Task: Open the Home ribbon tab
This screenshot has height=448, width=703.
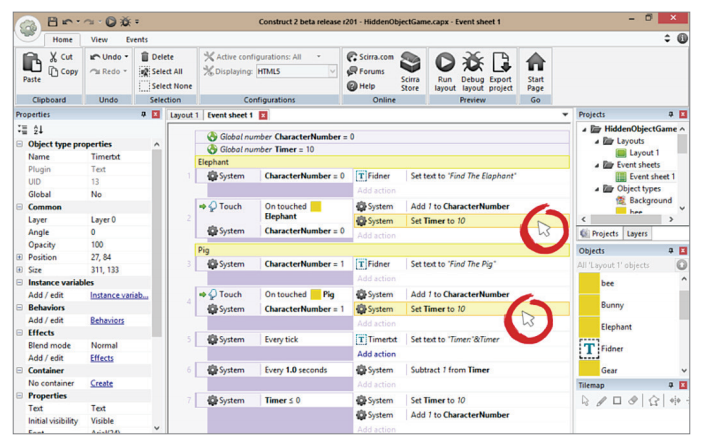Action: [62, 39]
